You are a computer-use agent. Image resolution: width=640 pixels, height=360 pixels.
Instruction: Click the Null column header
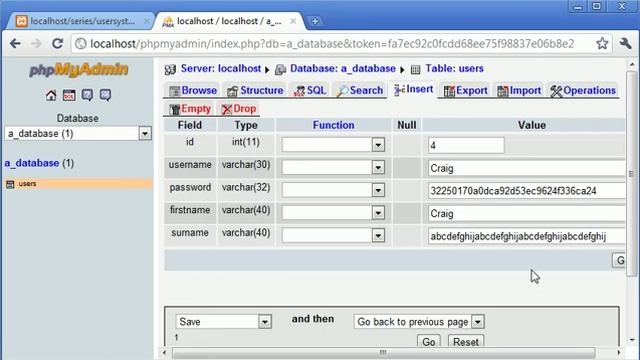pos(407,125)
